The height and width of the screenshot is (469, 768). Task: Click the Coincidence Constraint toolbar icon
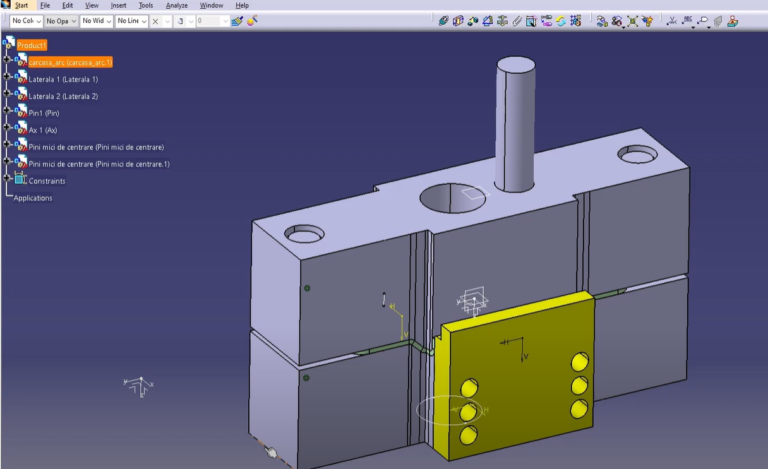click(443, 20)
